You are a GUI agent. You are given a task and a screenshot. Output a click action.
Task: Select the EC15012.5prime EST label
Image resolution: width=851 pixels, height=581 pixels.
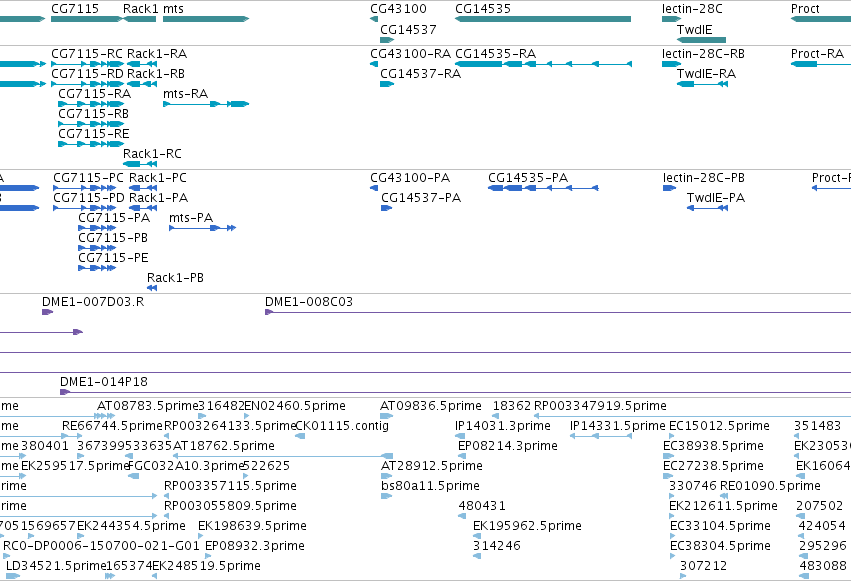pyautogui.click(x=719, y=426)
